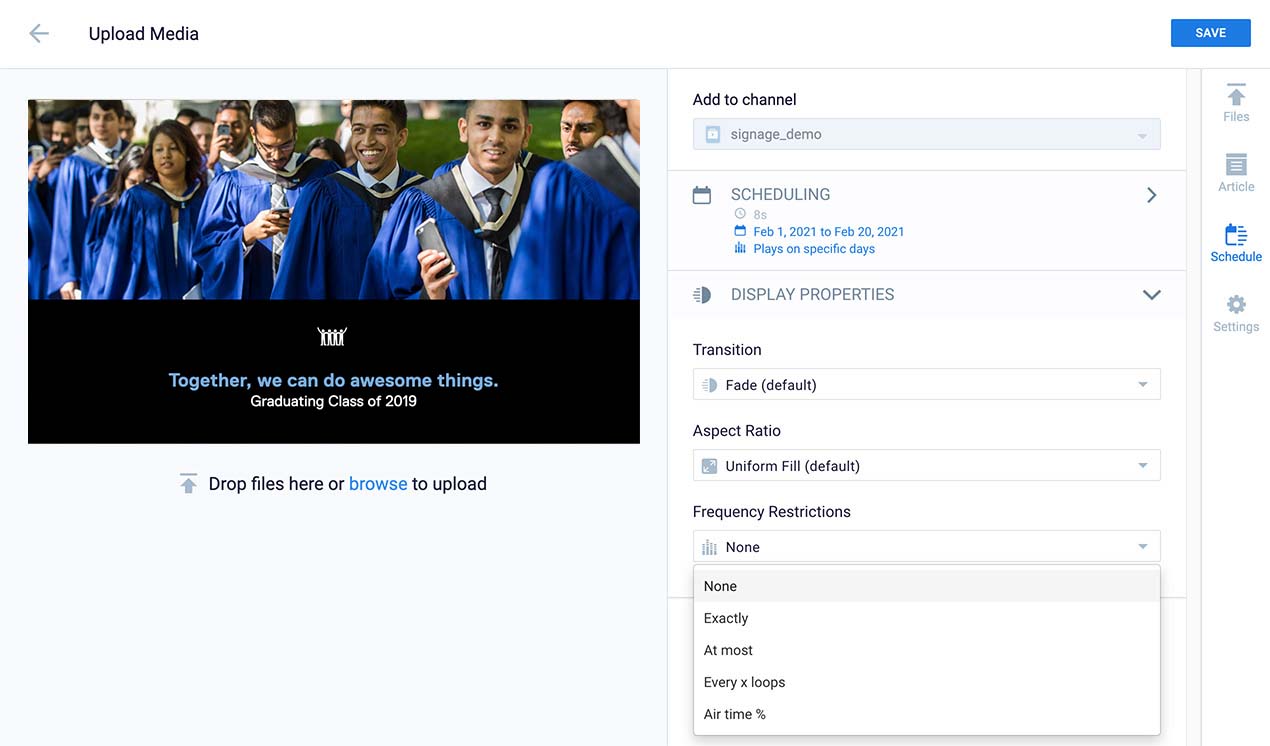Open the Settings gear panel
The width and height of the screenshot is (1270, 746).
tap(1236, 313)
